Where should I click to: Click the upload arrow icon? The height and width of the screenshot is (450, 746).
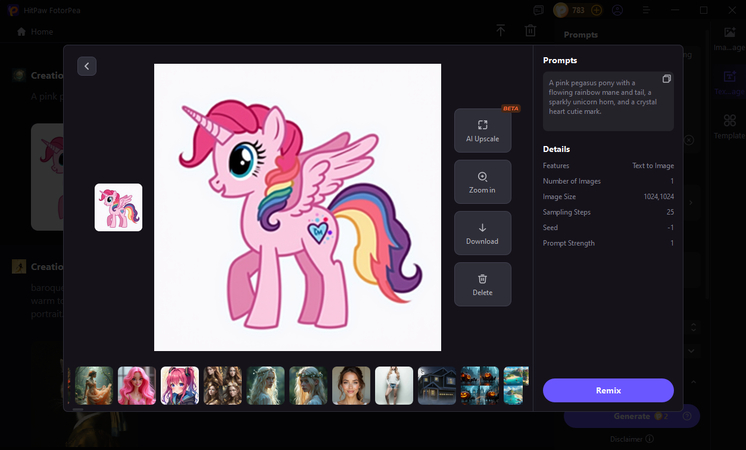click(x=501, y=31)
